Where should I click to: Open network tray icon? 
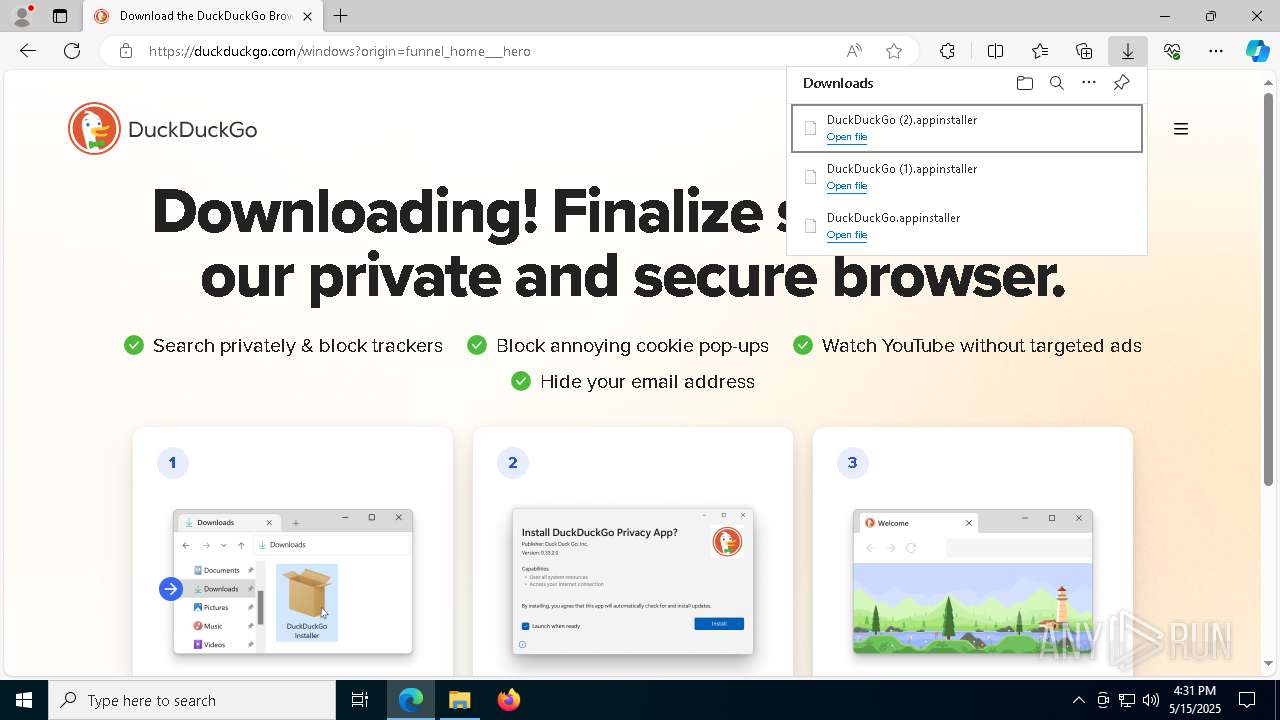point(1126,700)
